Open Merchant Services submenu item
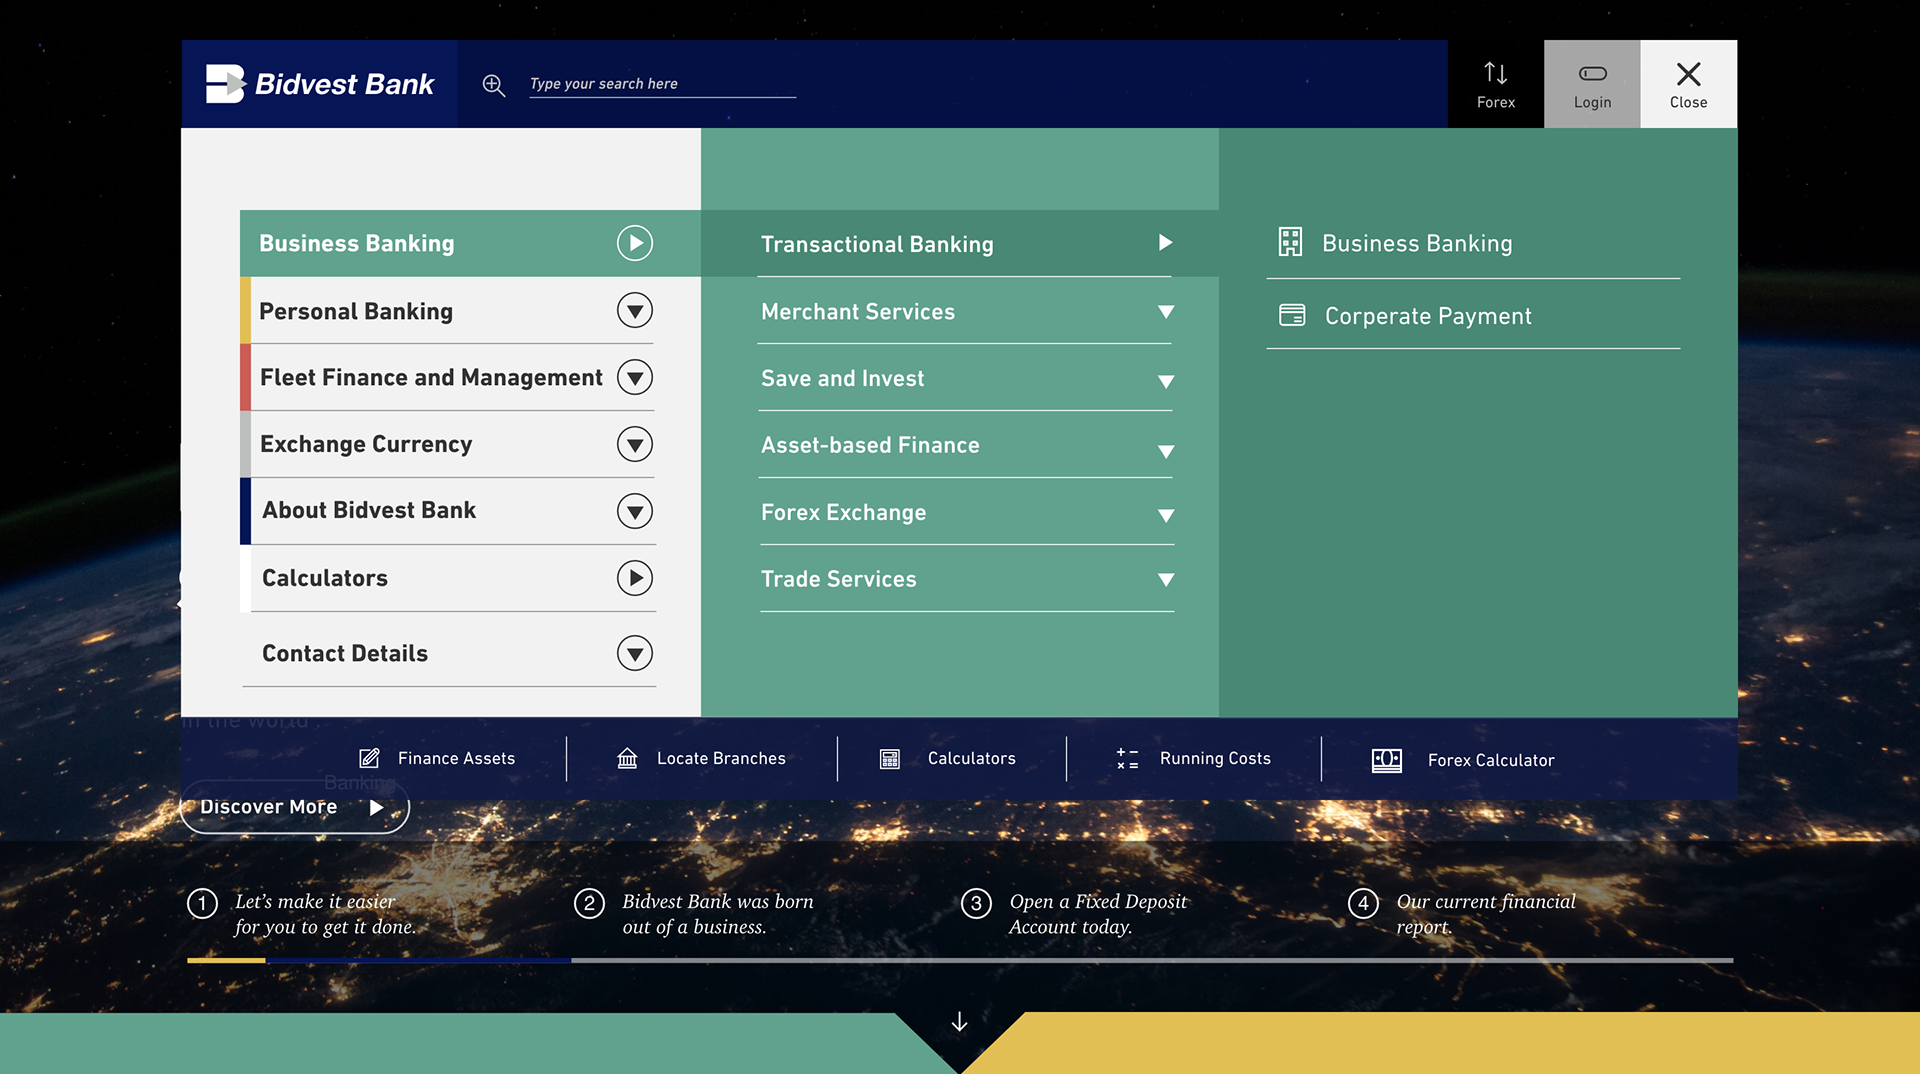The image size is (1920, 1074). tap(858, 311)
